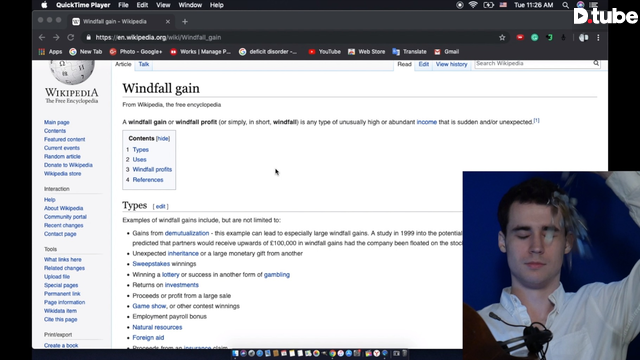Open the gambling link
The height and width of the screenshot is (360, 640).
(x=277, y=275)
